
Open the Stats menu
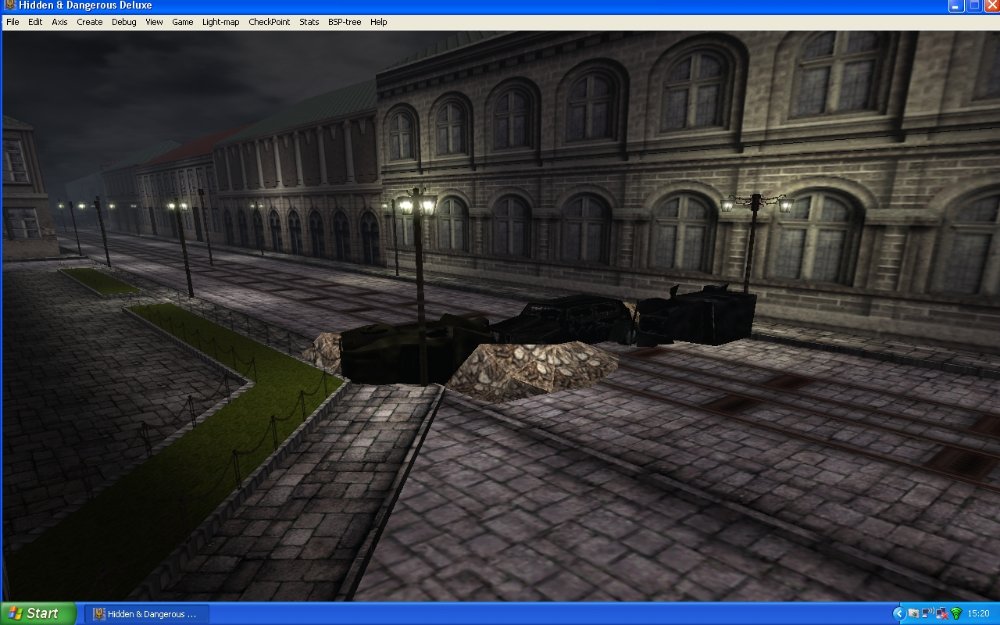point(309,22)
